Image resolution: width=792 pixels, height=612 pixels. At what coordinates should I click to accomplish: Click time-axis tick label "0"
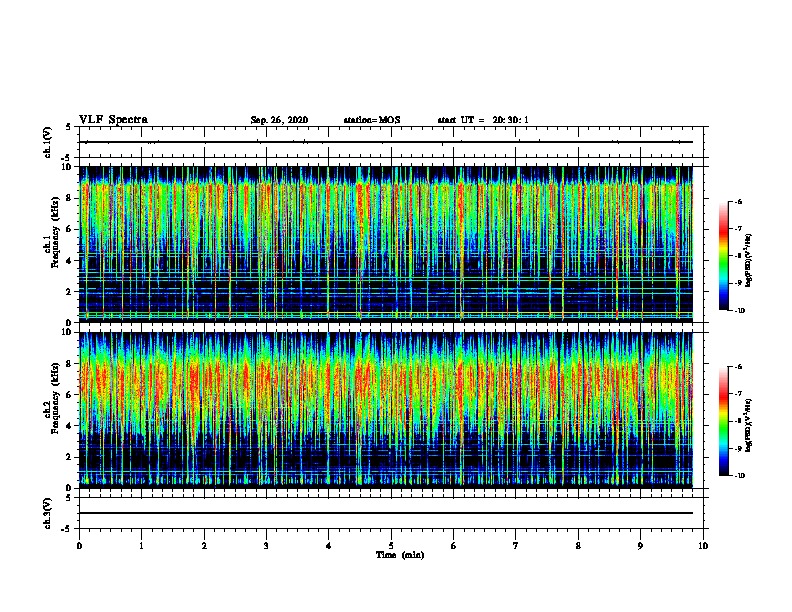click(79, 546)
